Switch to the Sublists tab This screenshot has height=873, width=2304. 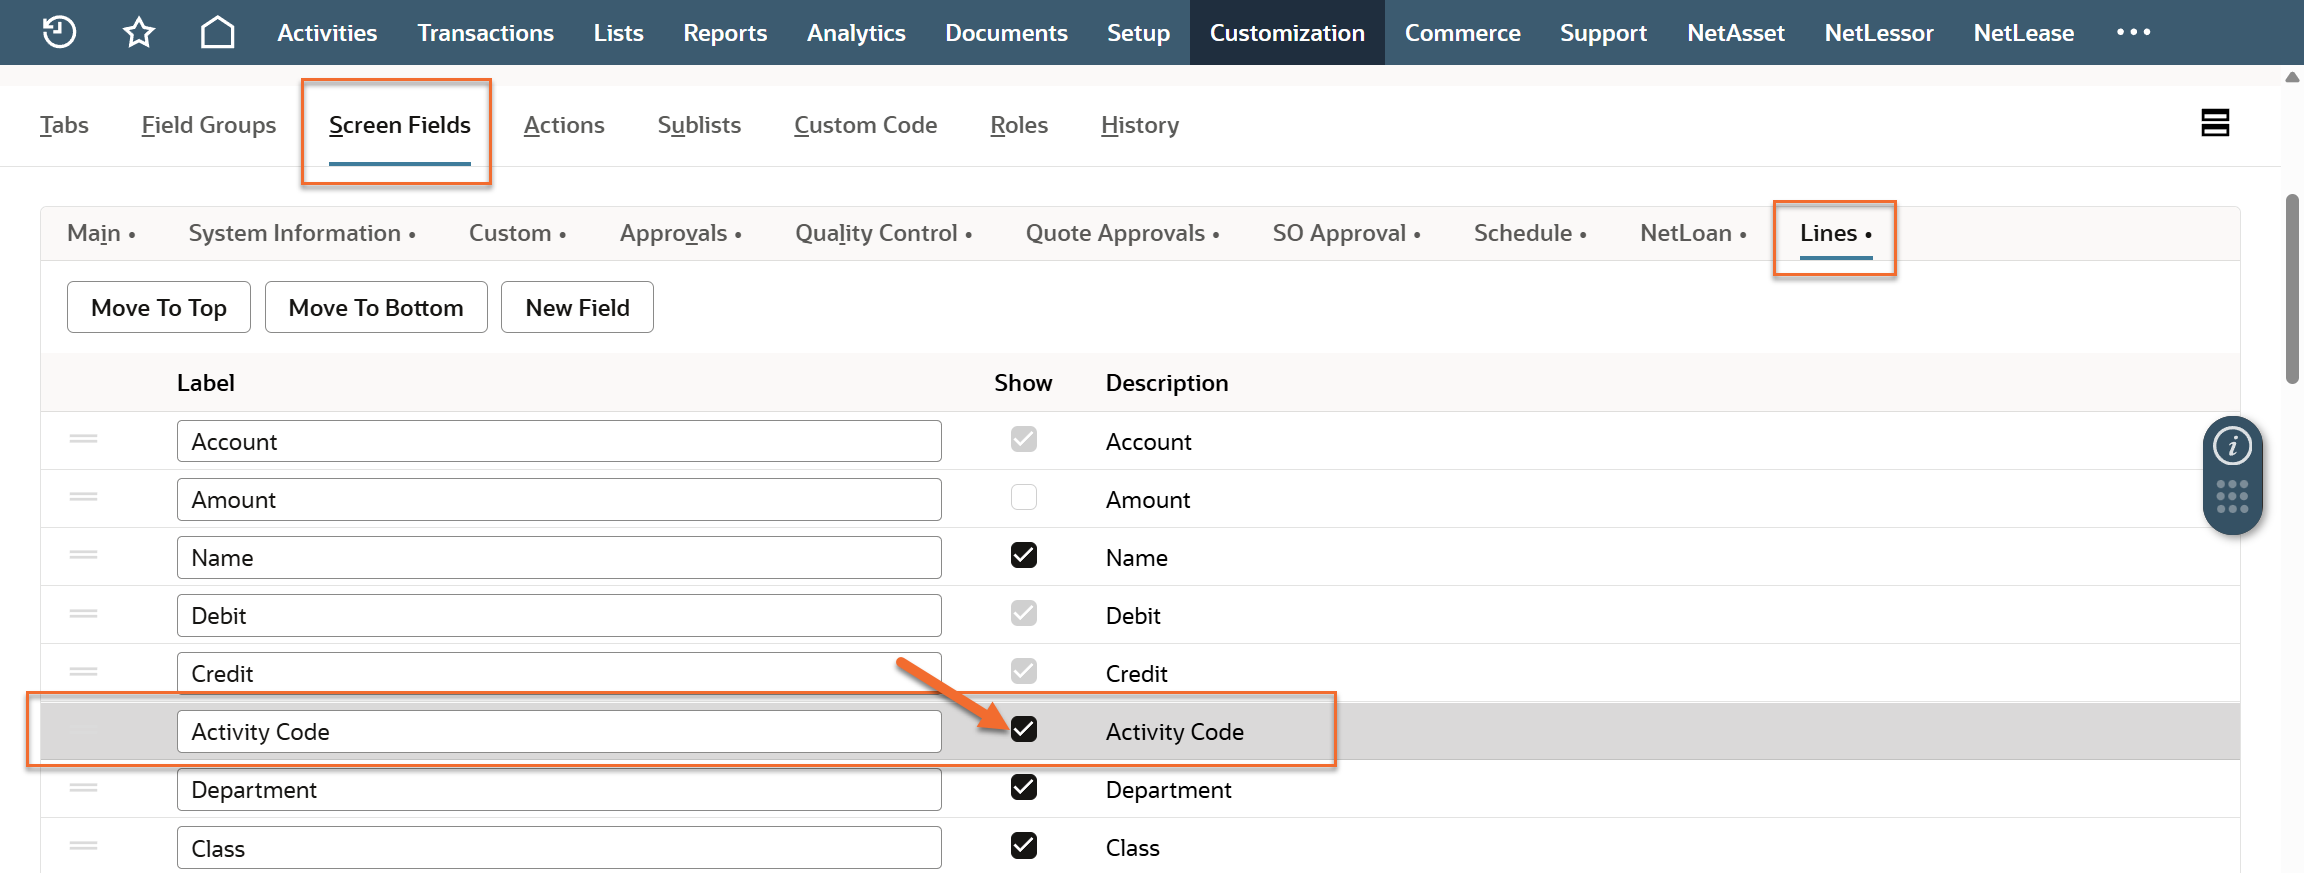point(699,125)
